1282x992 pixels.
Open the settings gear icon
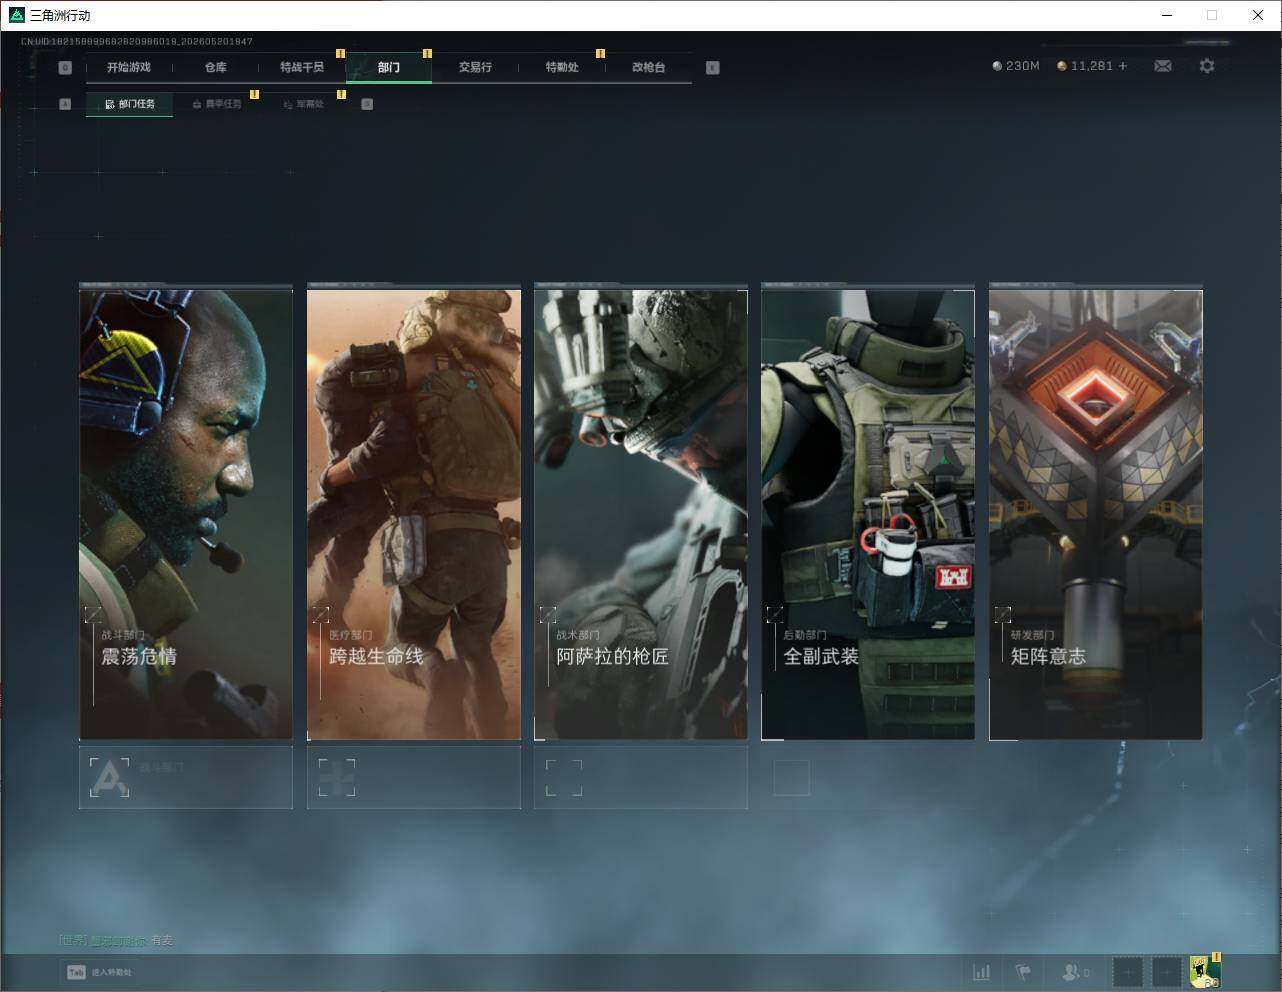click(x=1207, y=66)
